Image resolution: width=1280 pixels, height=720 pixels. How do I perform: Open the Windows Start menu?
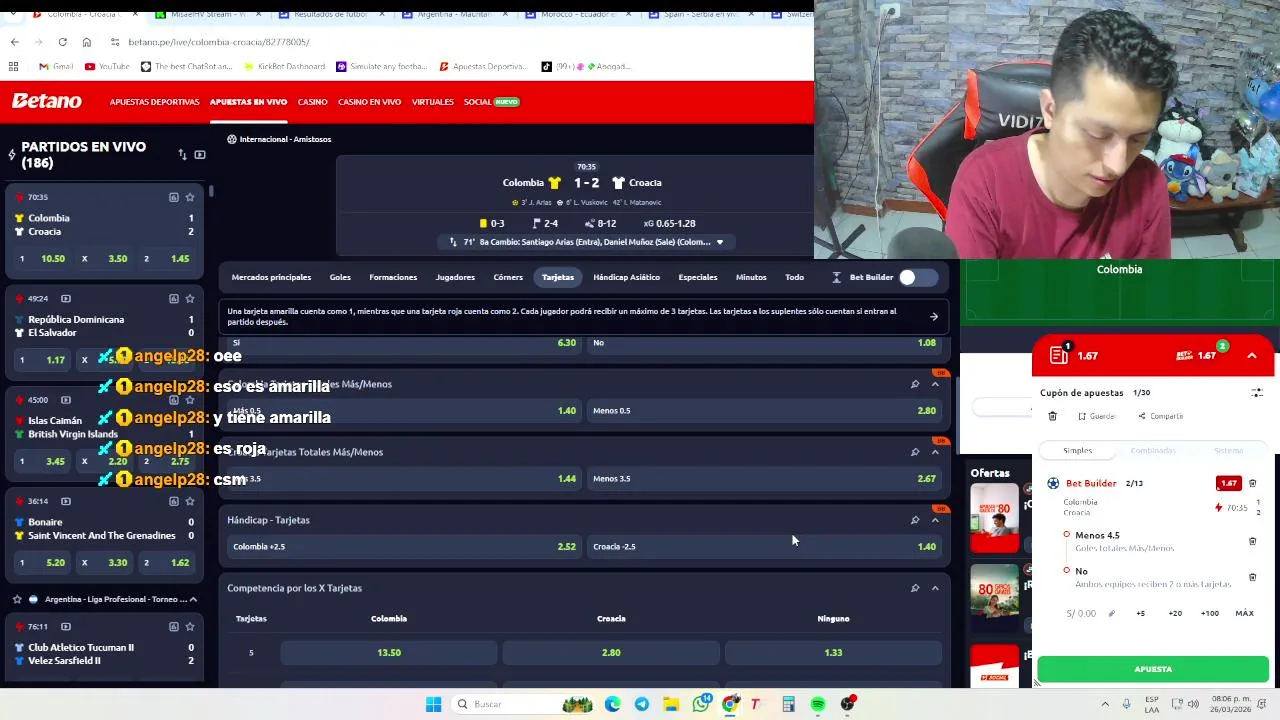click(433, 704)
